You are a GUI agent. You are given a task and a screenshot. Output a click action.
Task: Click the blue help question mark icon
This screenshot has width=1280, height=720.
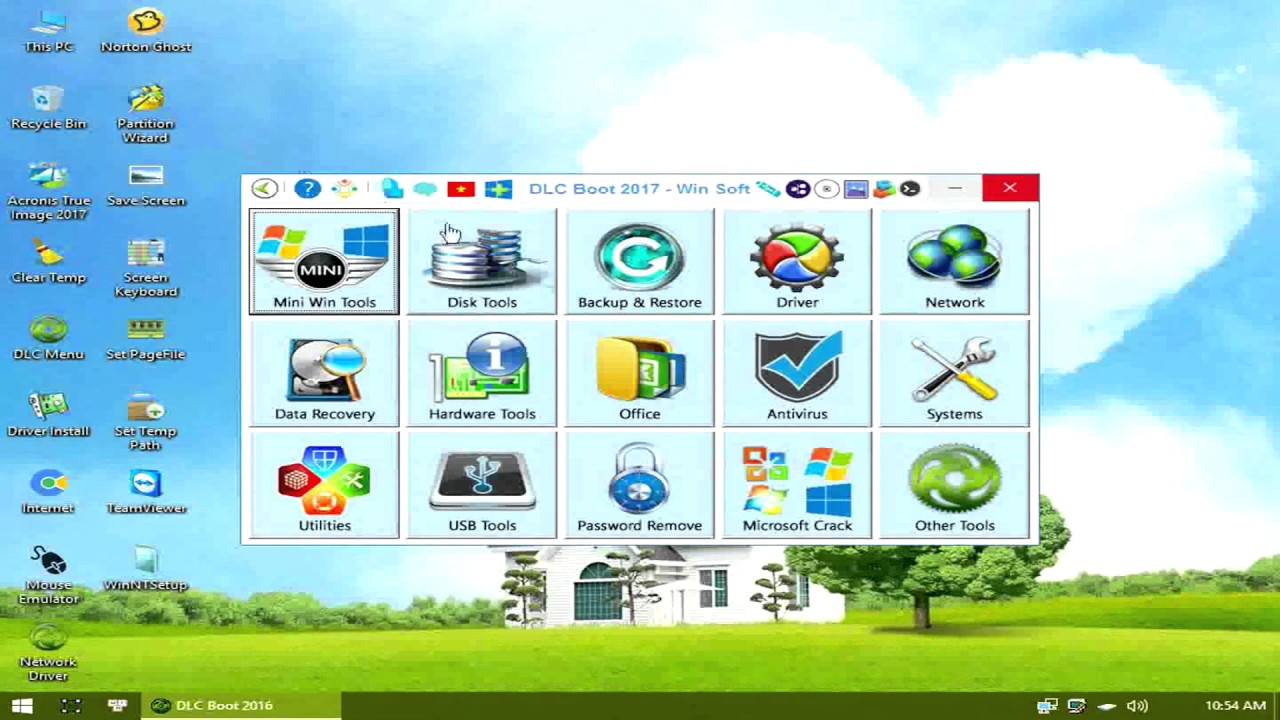[307, 188]
